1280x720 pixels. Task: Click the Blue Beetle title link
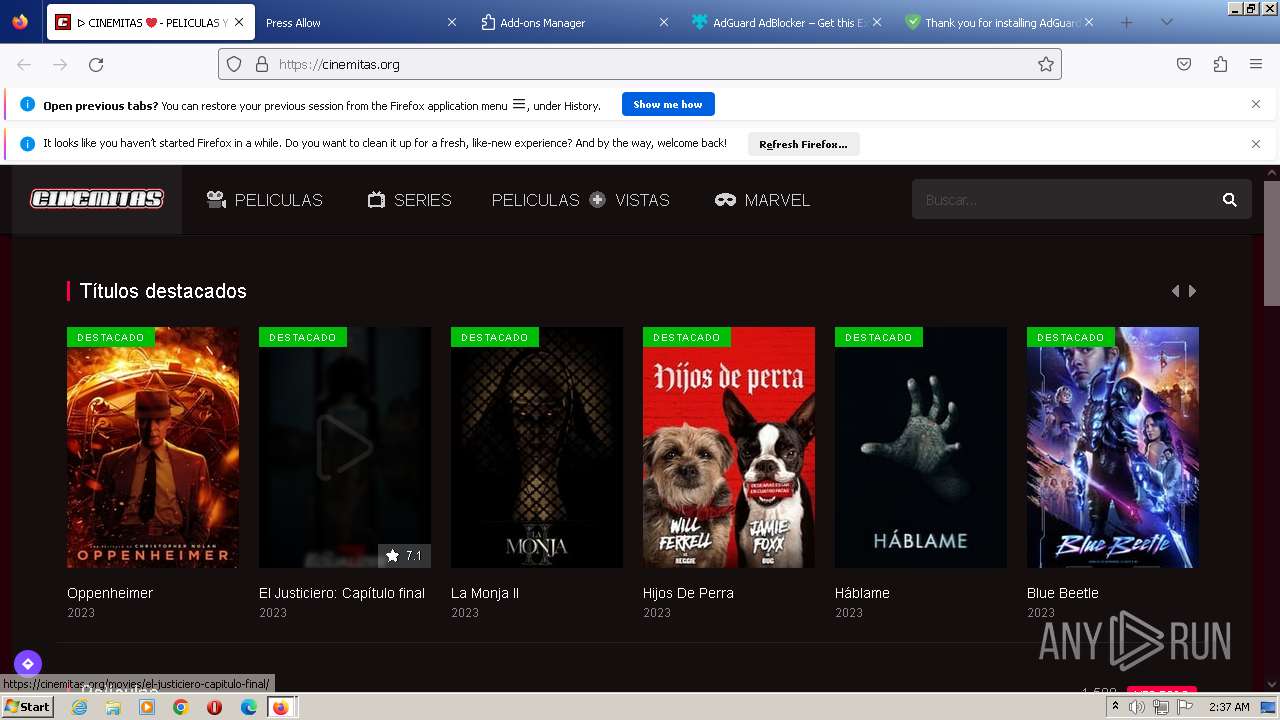click(x=1063, y=593)
